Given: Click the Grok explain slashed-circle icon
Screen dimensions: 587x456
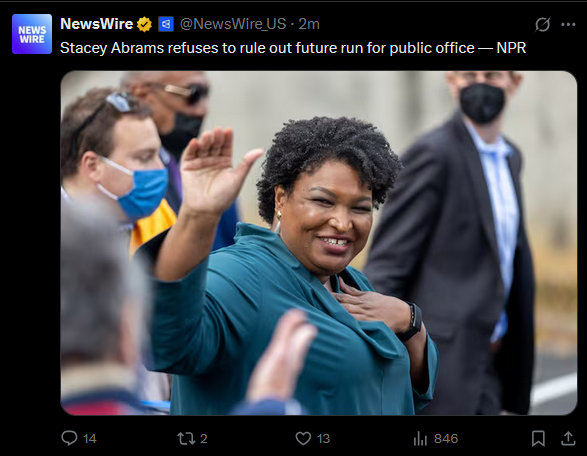Looking at the screenshot, I should click(x=542, y=25).
